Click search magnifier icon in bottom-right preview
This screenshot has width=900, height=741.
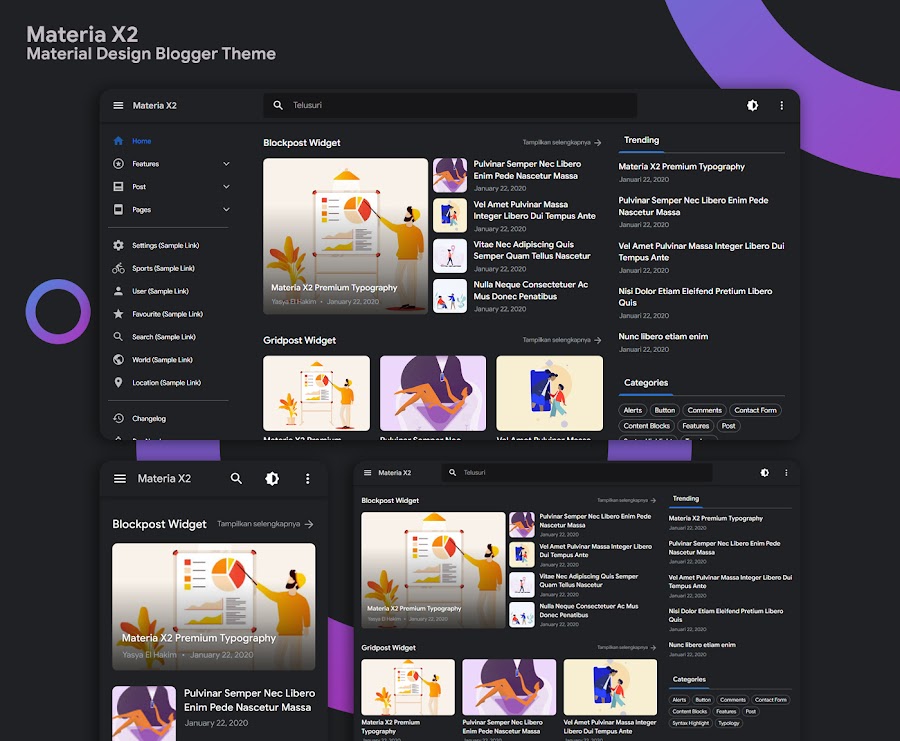tap(452, 472)
